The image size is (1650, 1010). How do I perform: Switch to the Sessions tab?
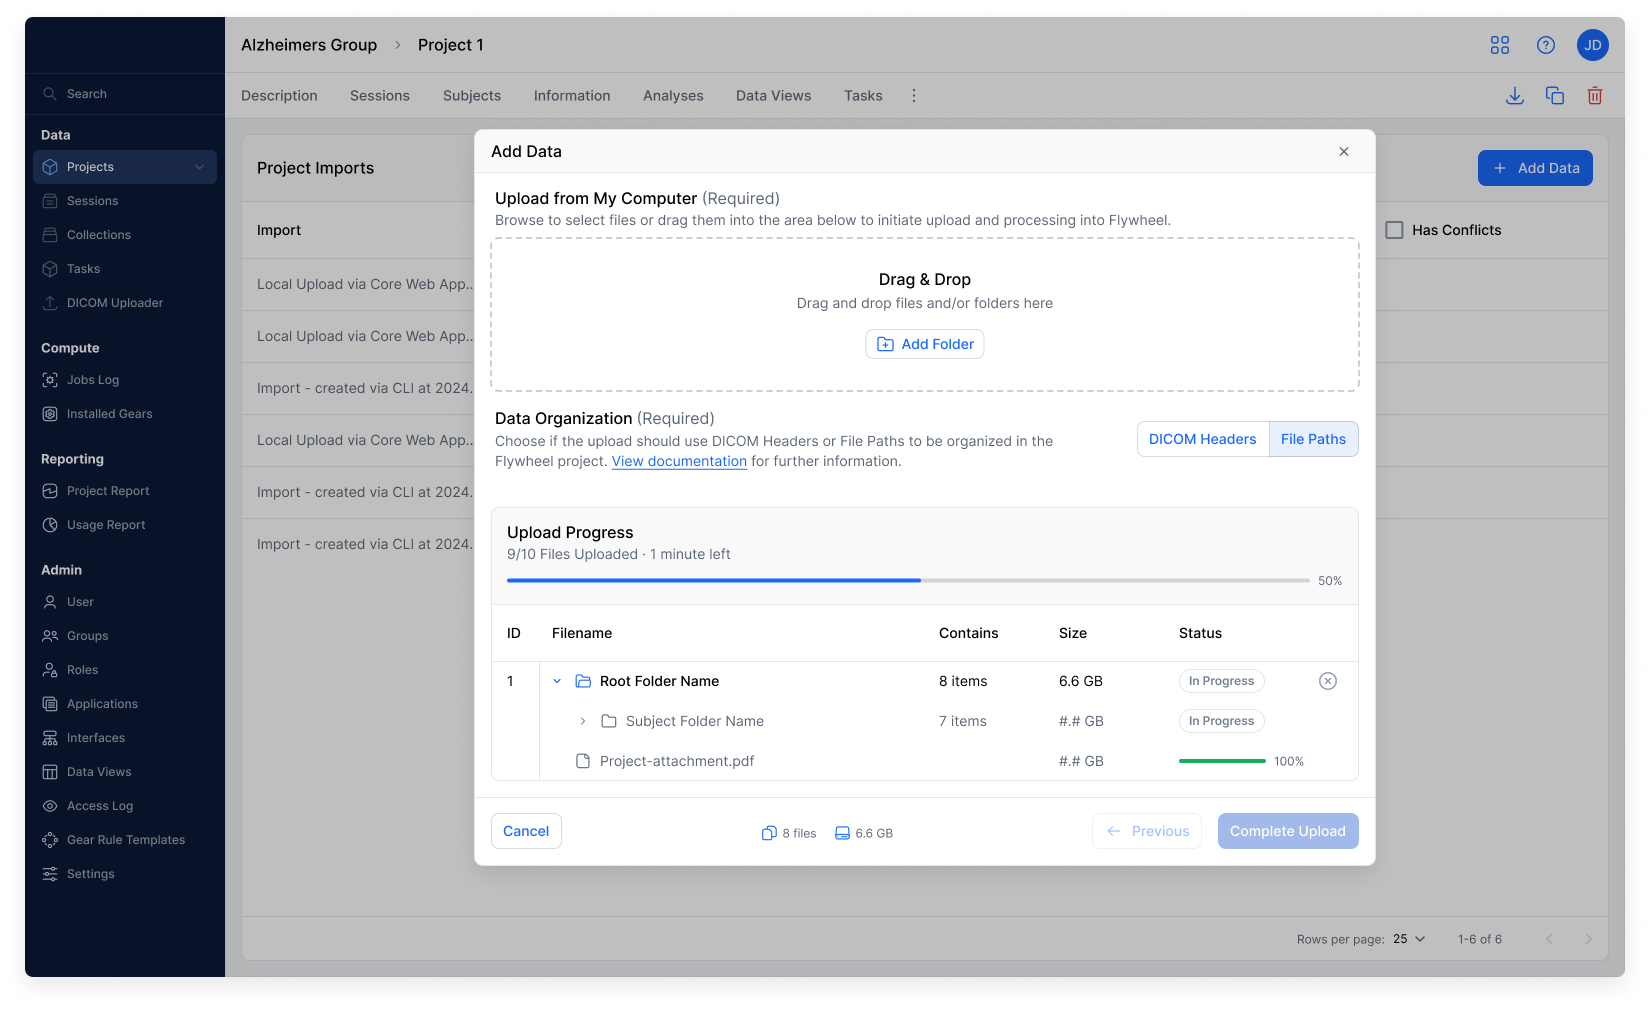(380, 96)
